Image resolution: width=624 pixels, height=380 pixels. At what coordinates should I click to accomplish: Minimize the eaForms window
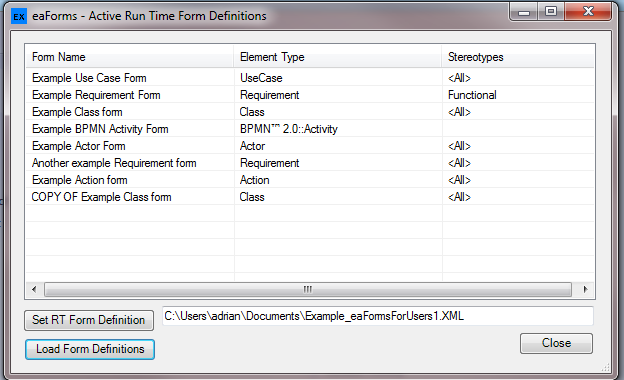524,12
